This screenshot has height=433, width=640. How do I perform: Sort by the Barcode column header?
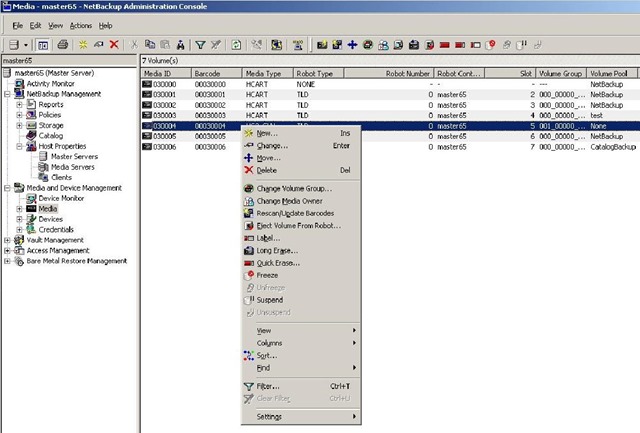217,73
